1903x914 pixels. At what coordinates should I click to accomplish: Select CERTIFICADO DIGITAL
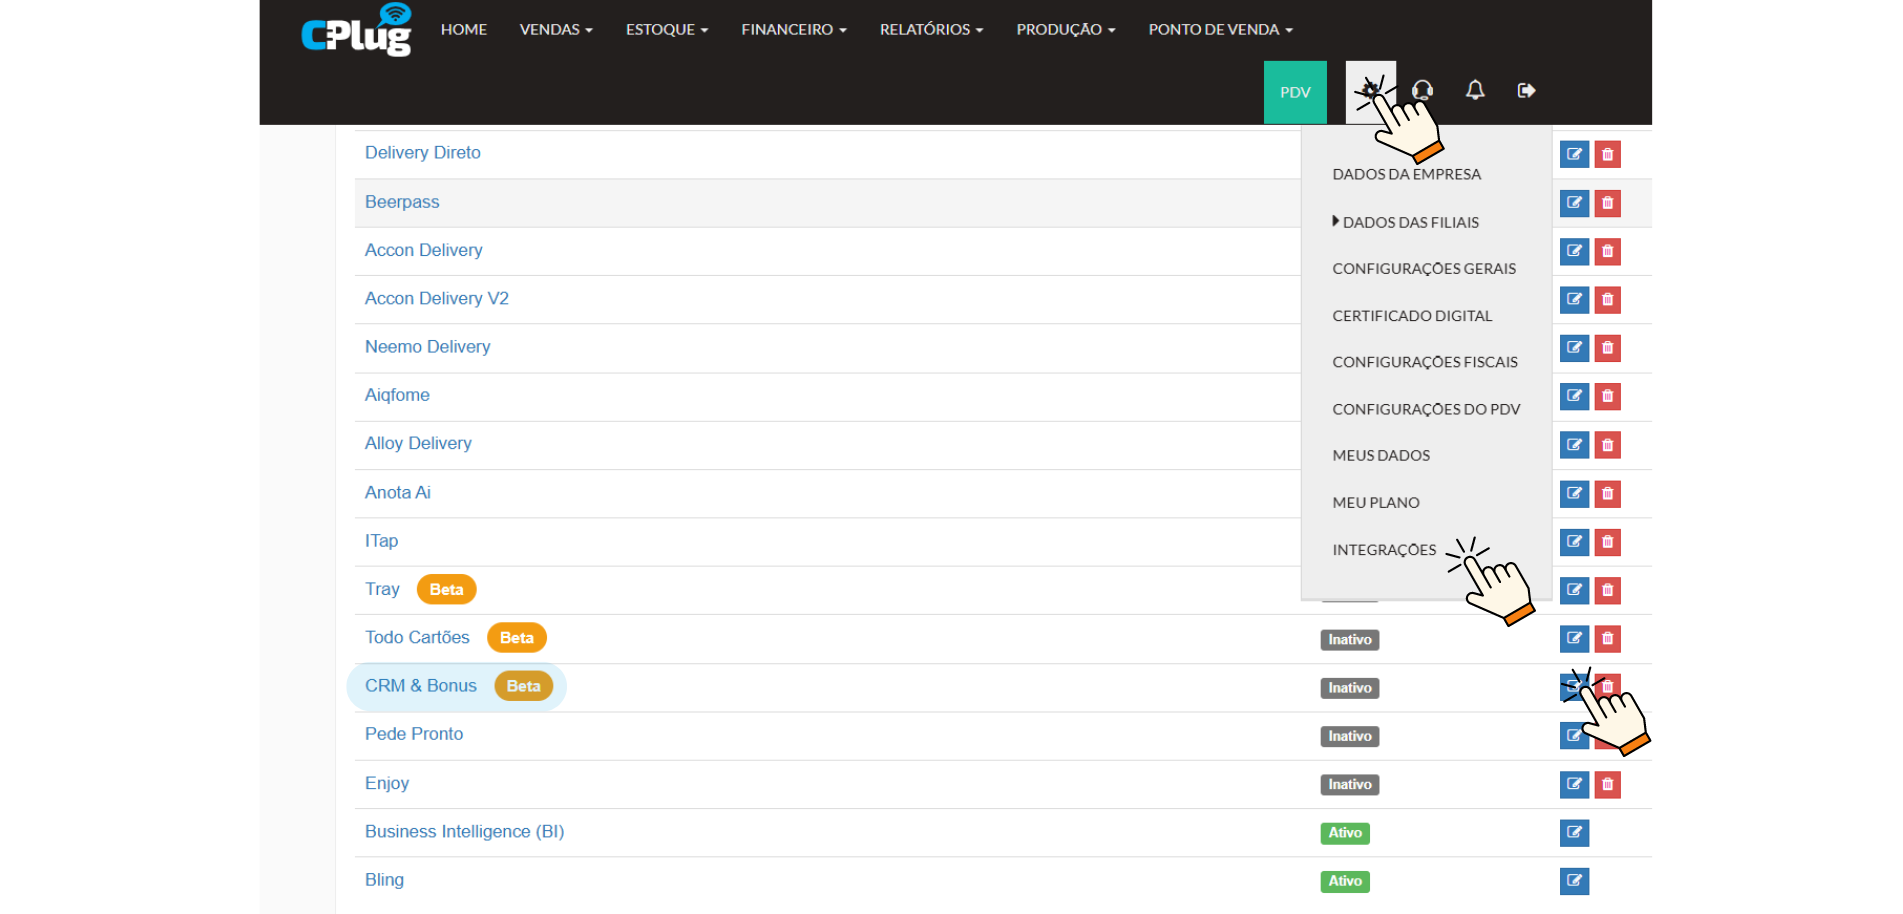click(x=1412, y=316)
